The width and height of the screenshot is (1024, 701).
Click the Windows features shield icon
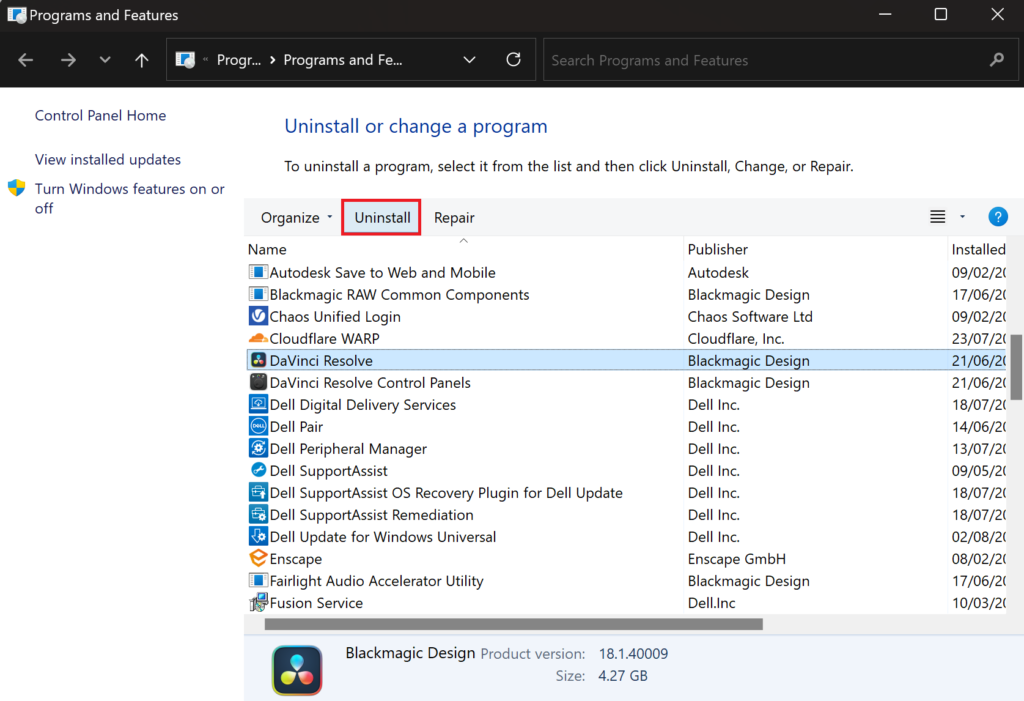[x=16, y=189]
